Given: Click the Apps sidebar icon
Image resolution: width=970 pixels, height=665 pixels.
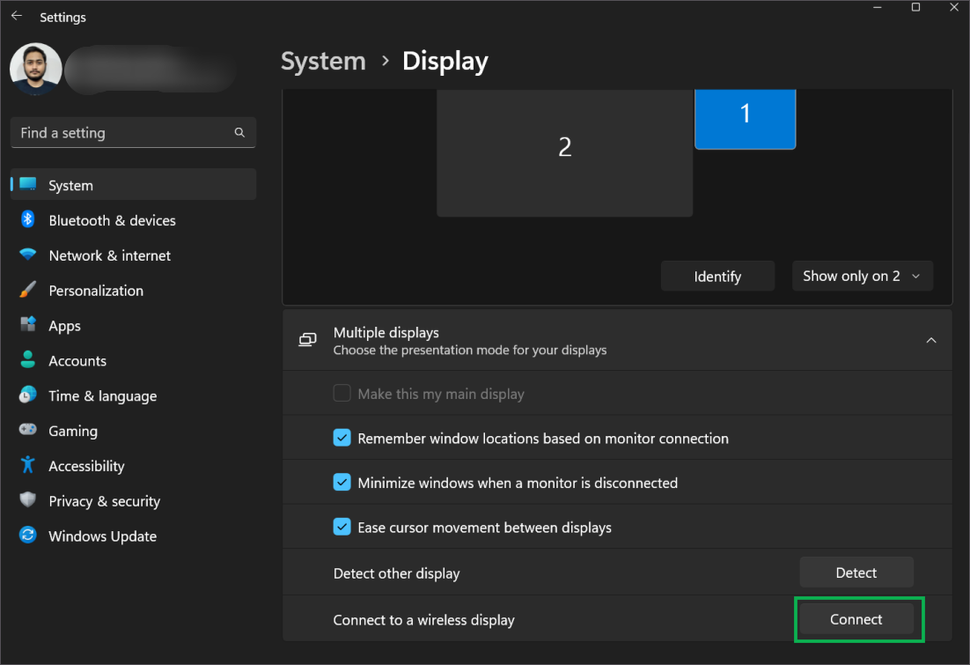Looking at the screenshot, I should [26, 325].
